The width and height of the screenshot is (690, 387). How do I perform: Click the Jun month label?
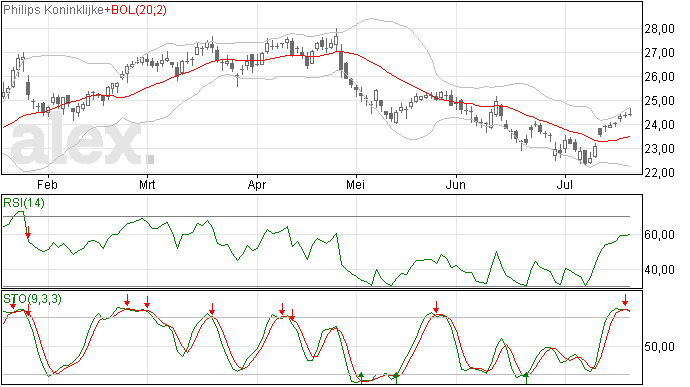[455, 184]
